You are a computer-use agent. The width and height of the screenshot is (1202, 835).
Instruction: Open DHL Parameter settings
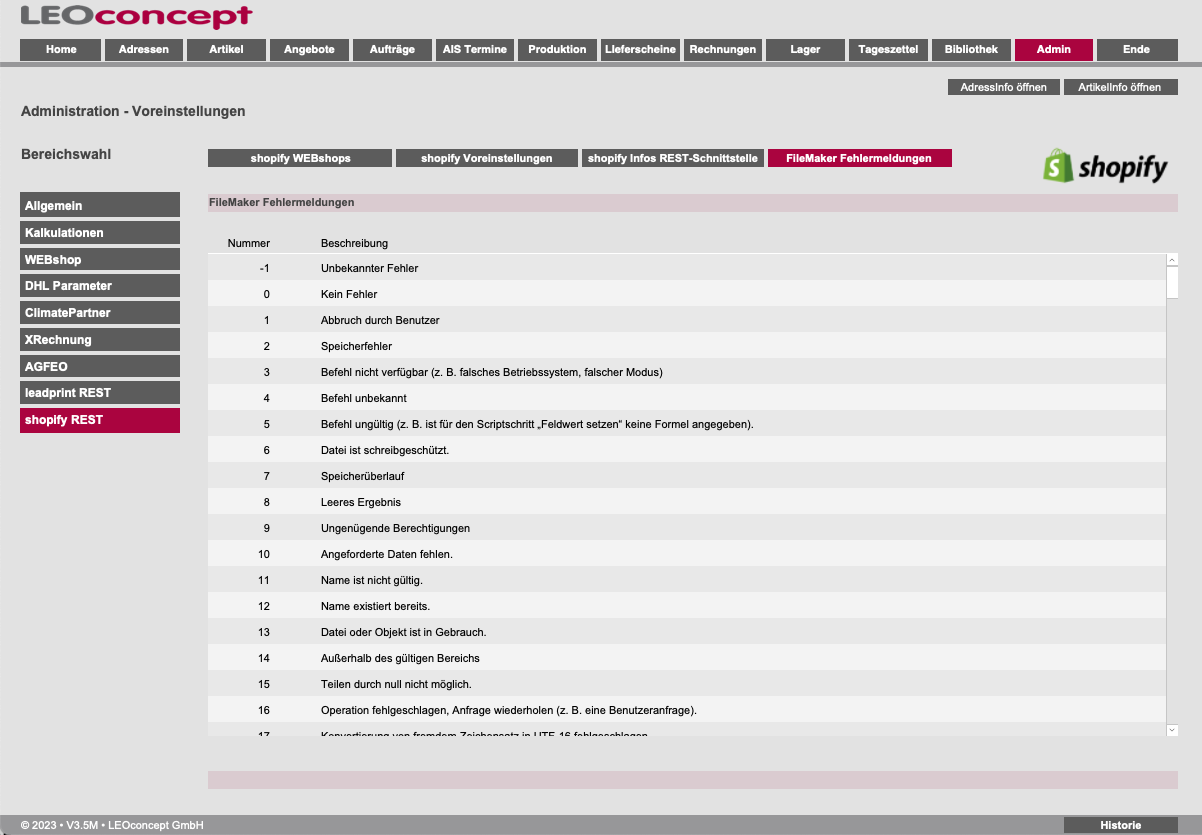(100, 286)
